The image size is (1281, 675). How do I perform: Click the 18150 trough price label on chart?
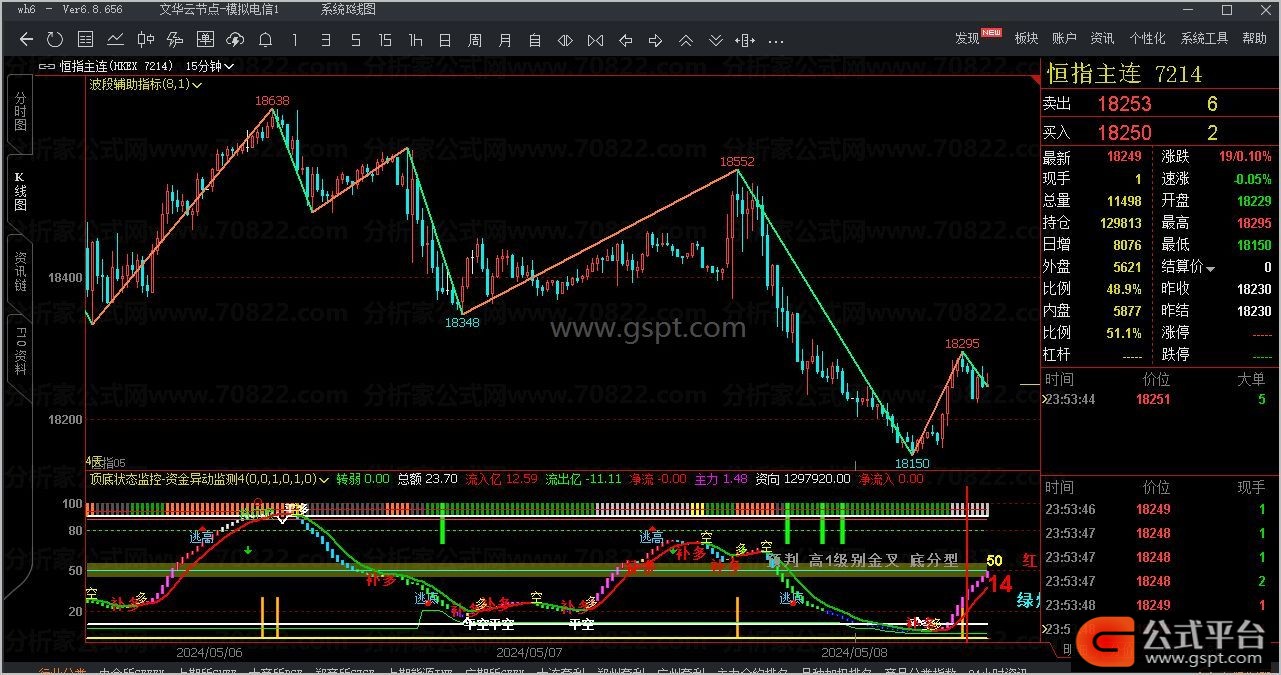pyautogui.click(x=912, y=464)
